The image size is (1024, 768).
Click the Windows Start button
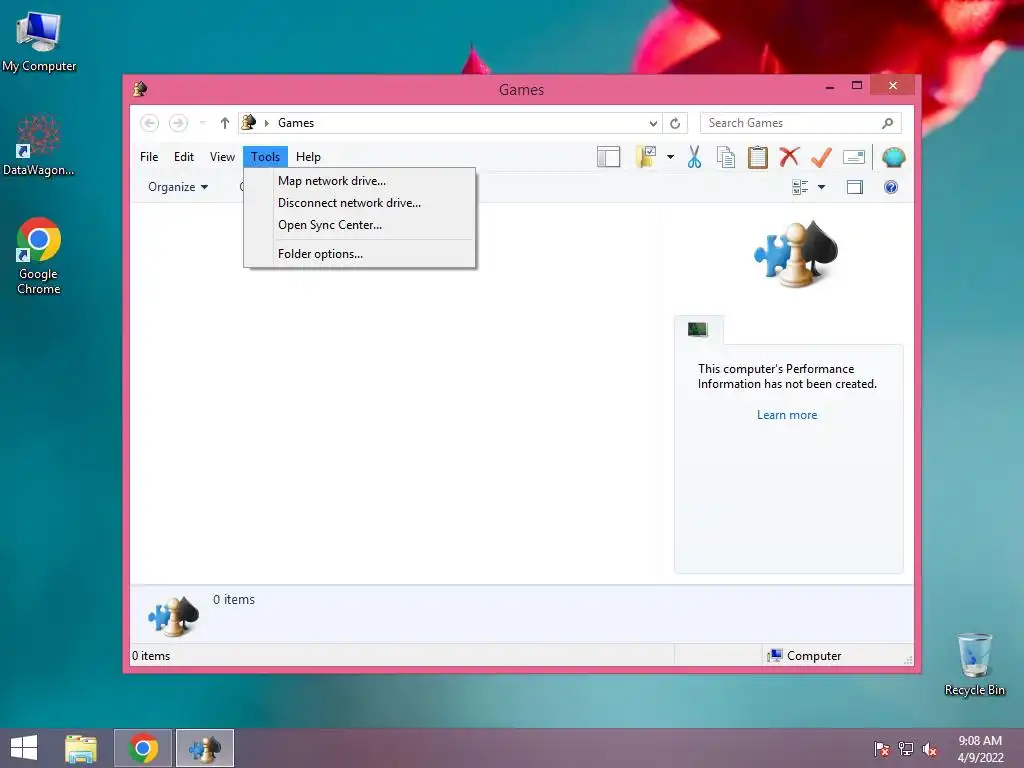click(x=24, y=748)
